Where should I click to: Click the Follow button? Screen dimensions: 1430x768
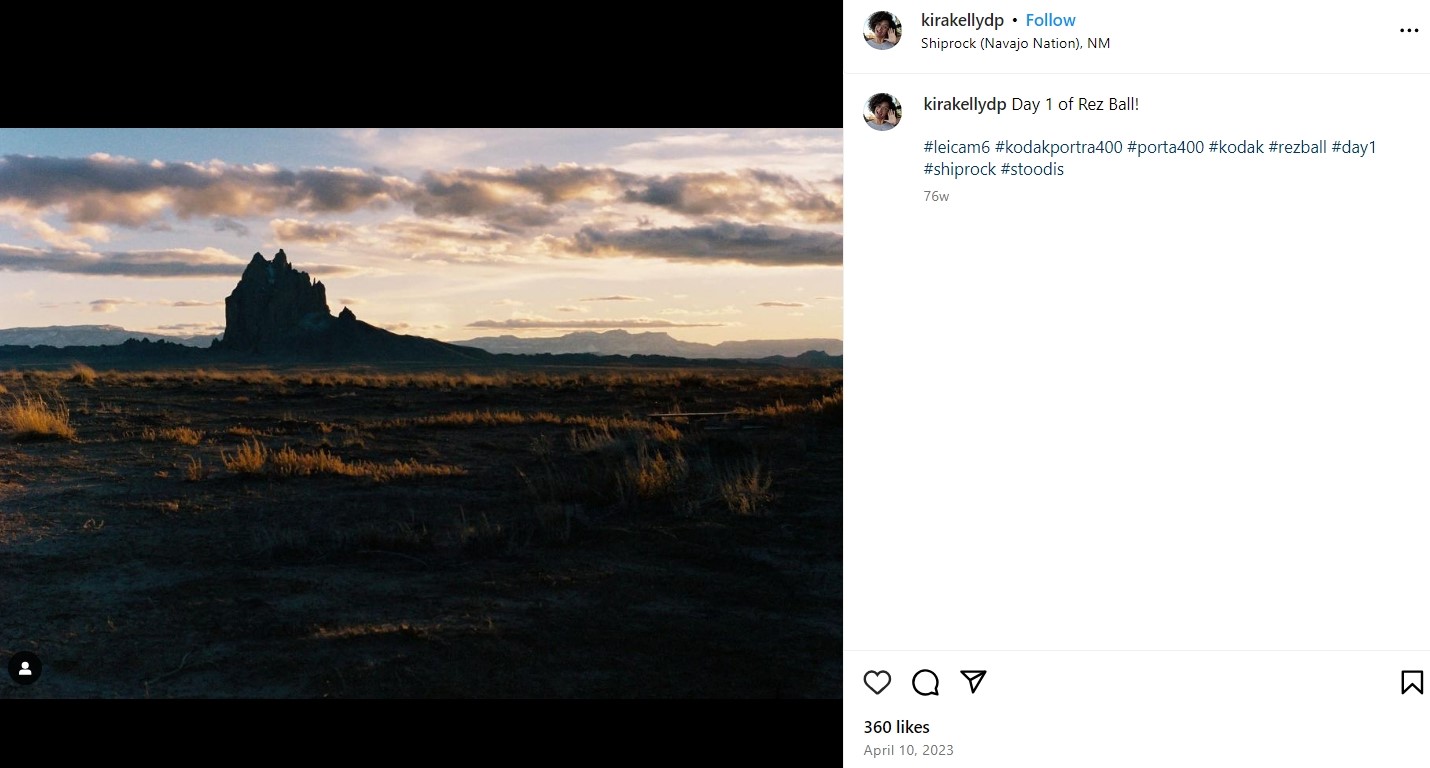(1050, 20)
